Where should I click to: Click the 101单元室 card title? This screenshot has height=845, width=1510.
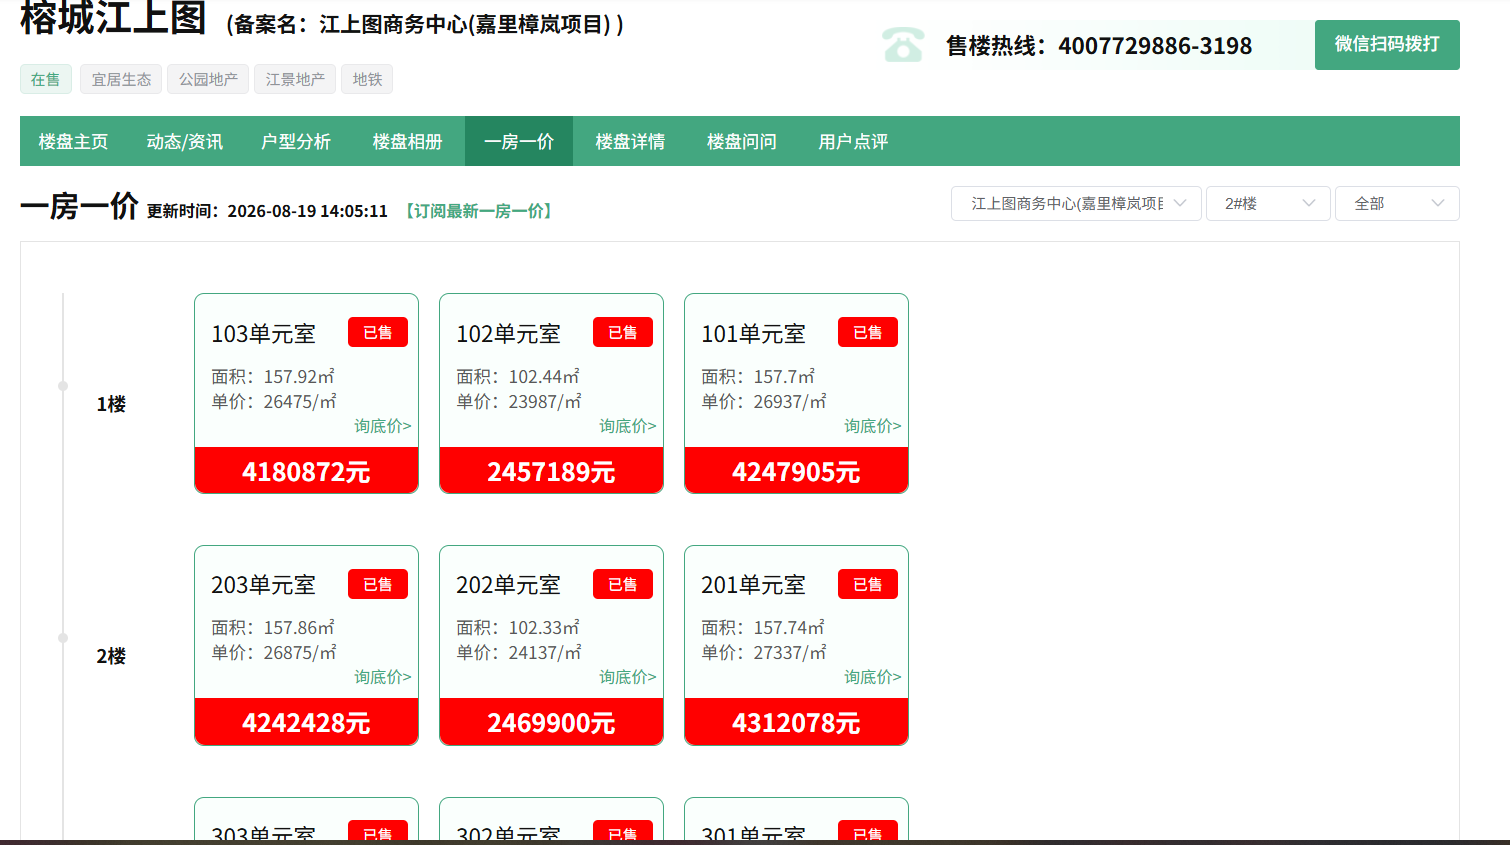click(753, 334)
